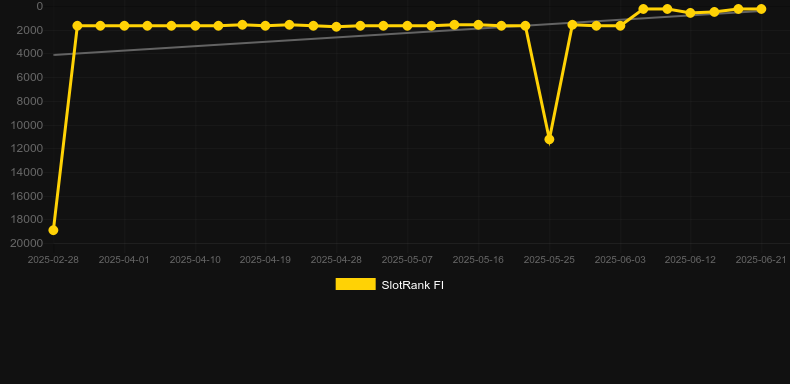The height and width of the screenshot is (384, 790).
Task: Select the data point above 2025-04-28
Action: point(337,27)
